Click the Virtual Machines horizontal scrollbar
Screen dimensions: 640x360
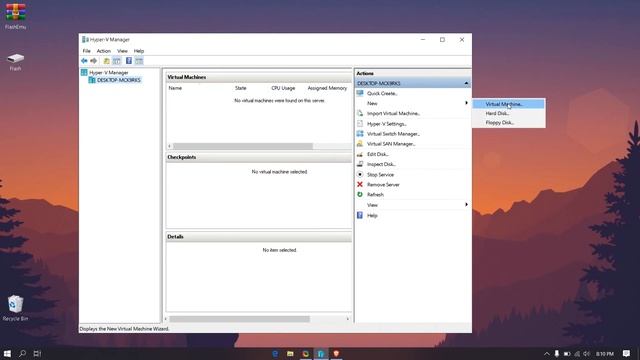click(x=243, y=146)
